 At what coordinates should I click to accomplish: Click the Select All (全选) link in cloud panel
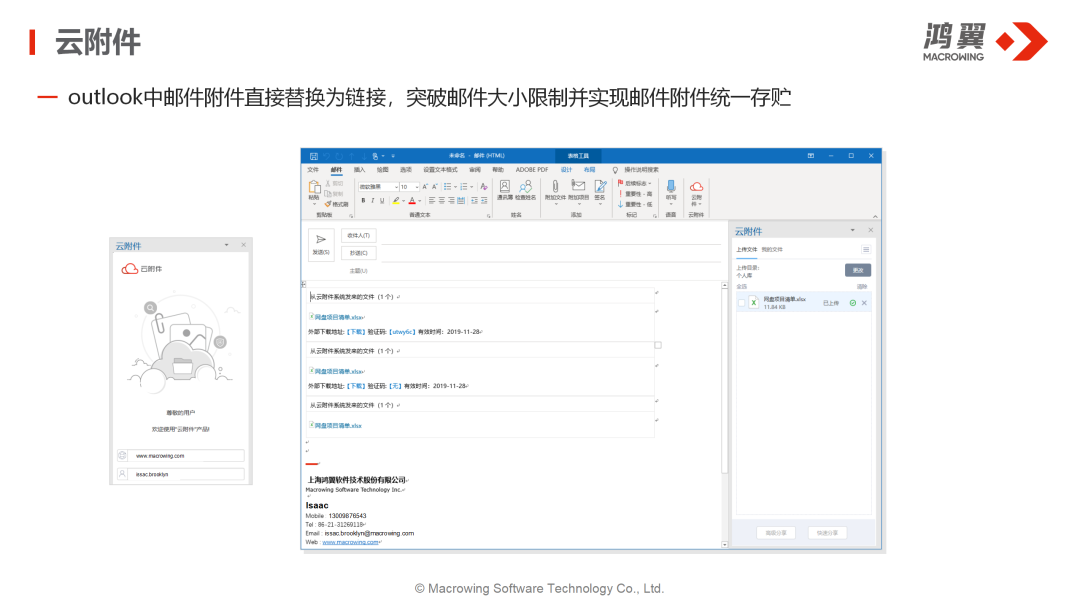(x=741, y=286)
